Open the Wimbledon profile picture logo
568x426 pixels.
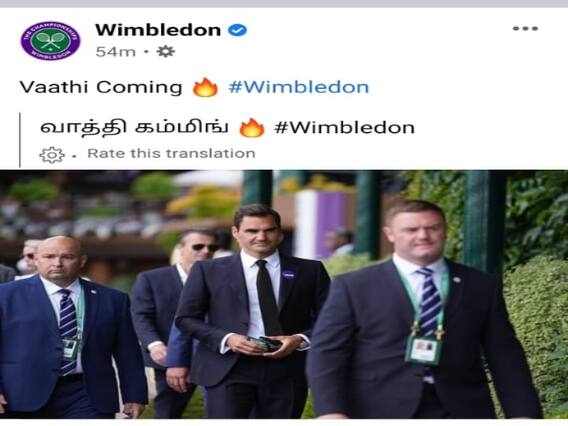[x=50, y=41]
